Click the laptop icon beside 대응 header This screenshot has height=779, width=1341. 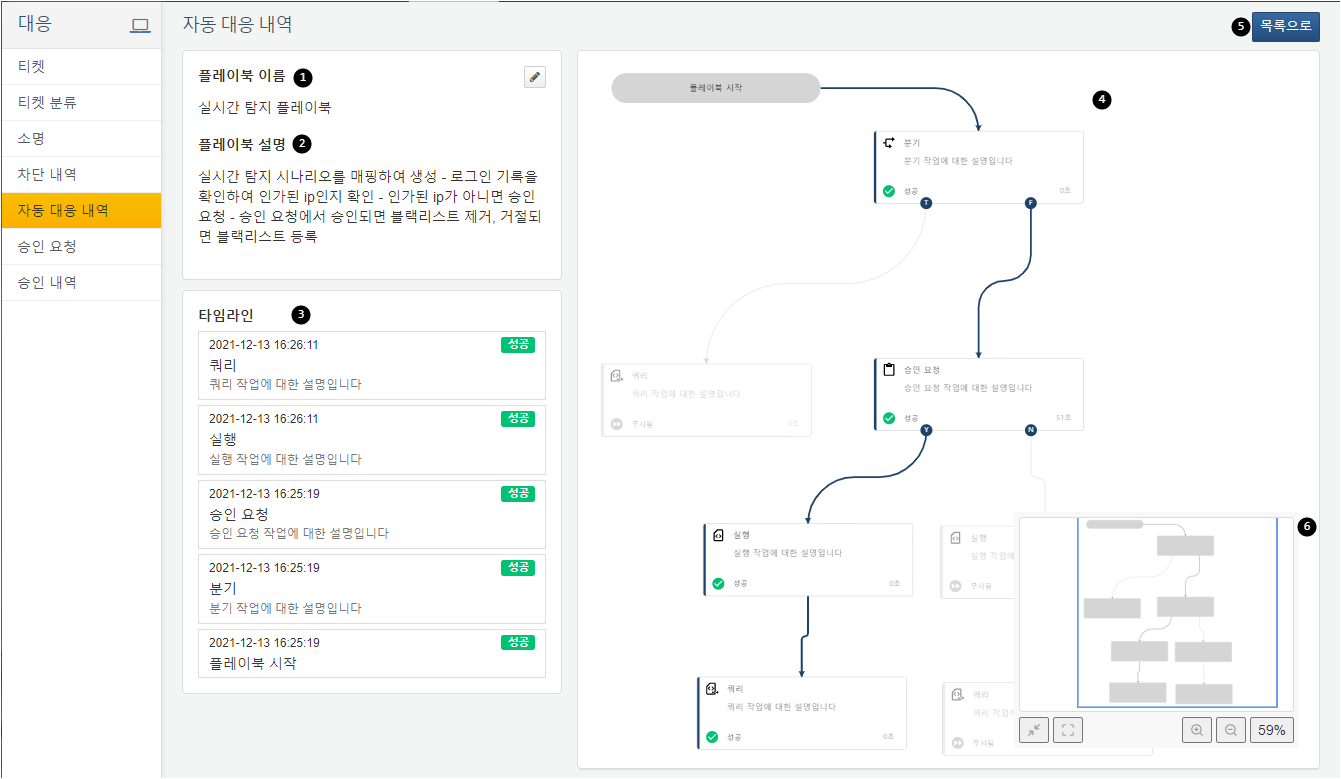(140, 26)
